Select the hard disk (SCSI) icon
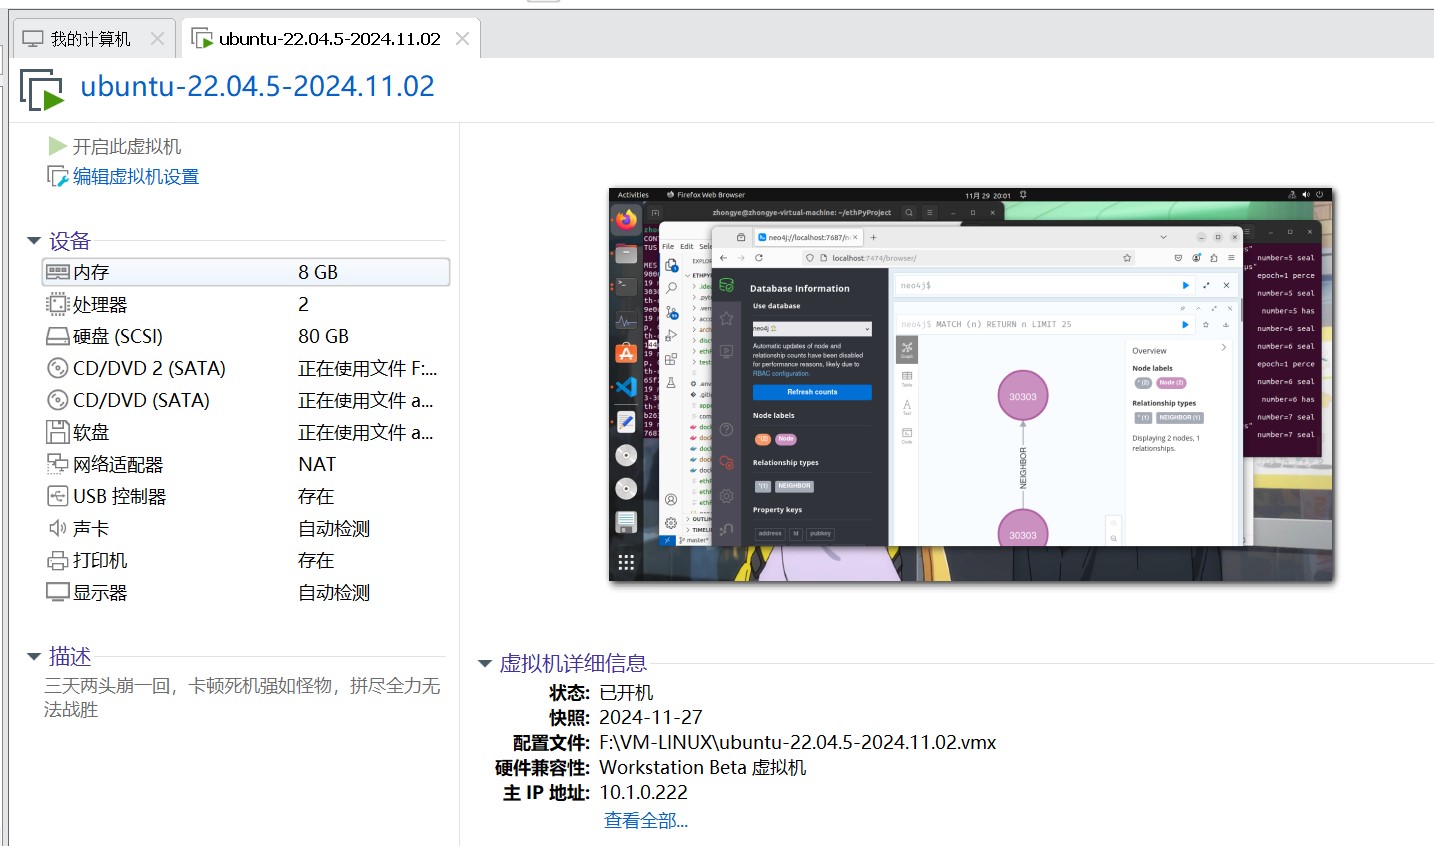The width and height of the screenshot is (1434, 846). [57, 336]
